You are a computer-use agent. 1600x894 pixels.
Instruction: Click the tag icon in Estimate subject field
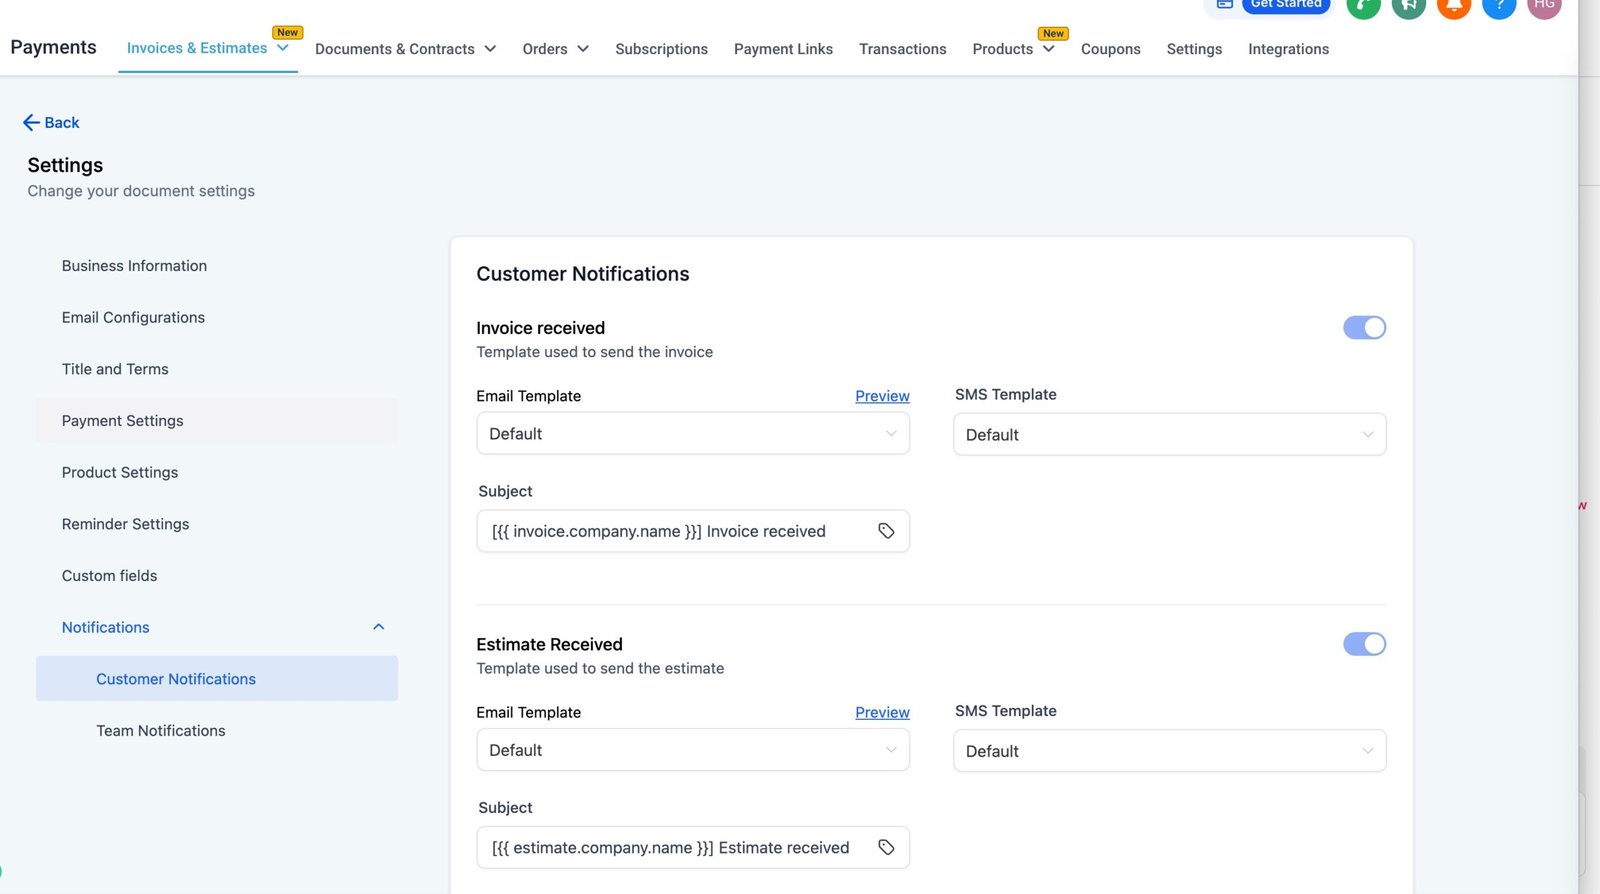[886, 848]
